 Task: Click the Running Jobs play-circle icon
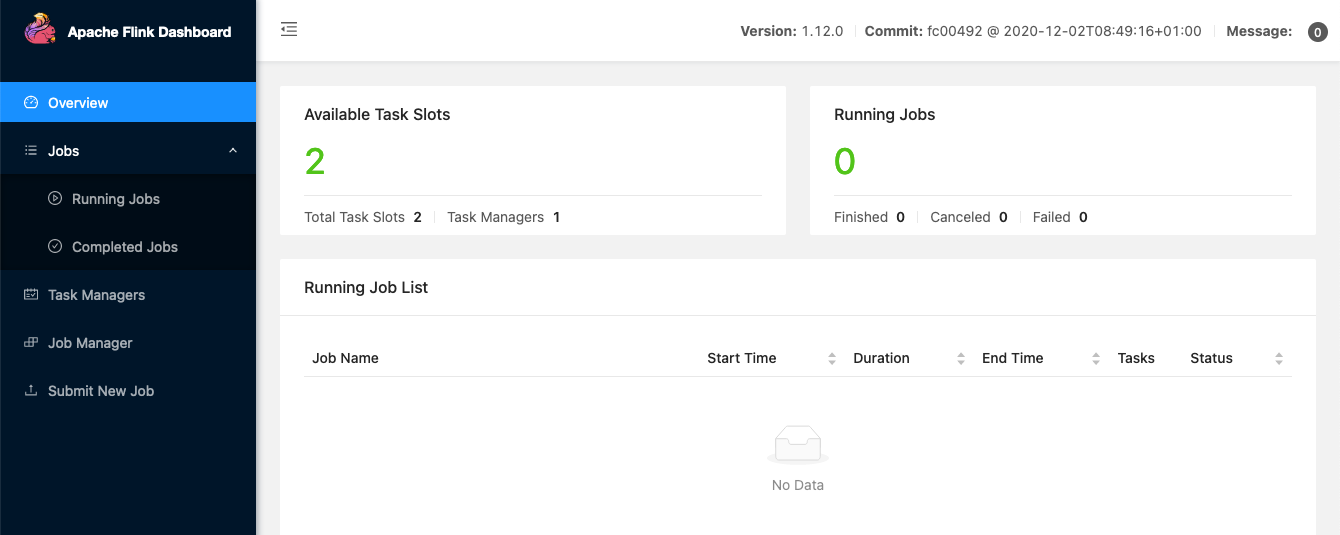tap(55, 198)
